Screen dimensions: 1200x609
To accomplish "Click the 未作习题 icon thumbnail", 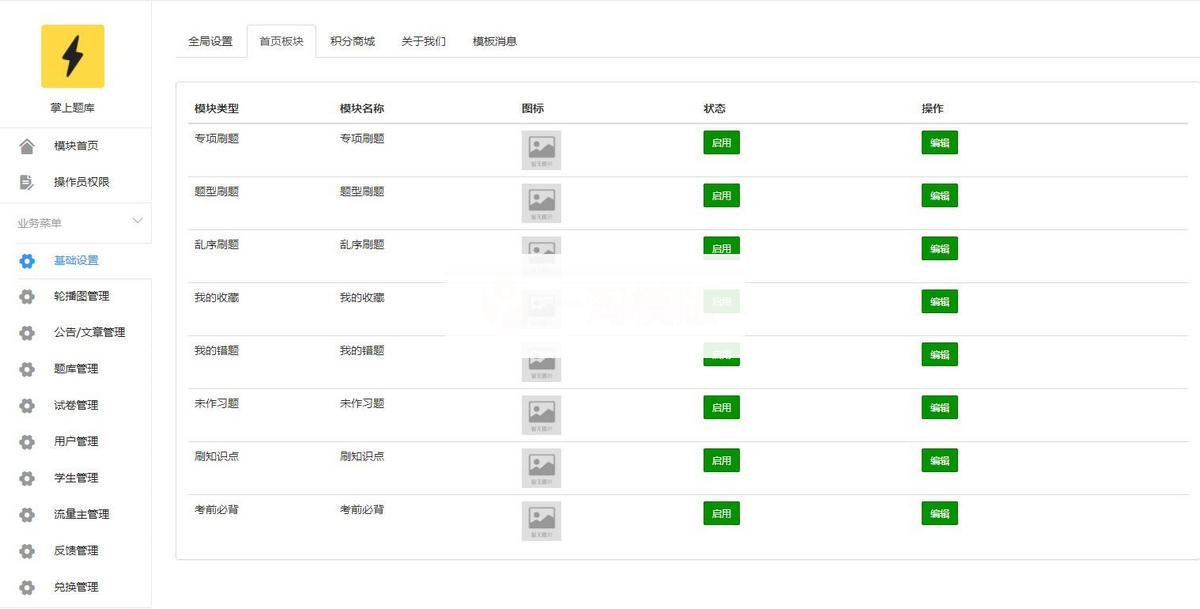I will tap(541, 414).
